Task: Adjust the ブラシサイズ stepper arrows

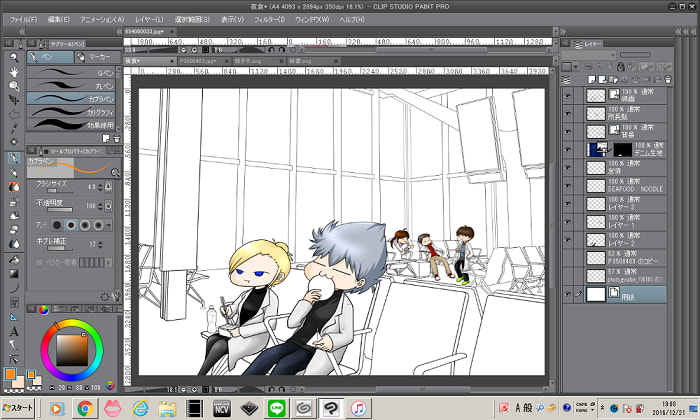Action: 100,187
